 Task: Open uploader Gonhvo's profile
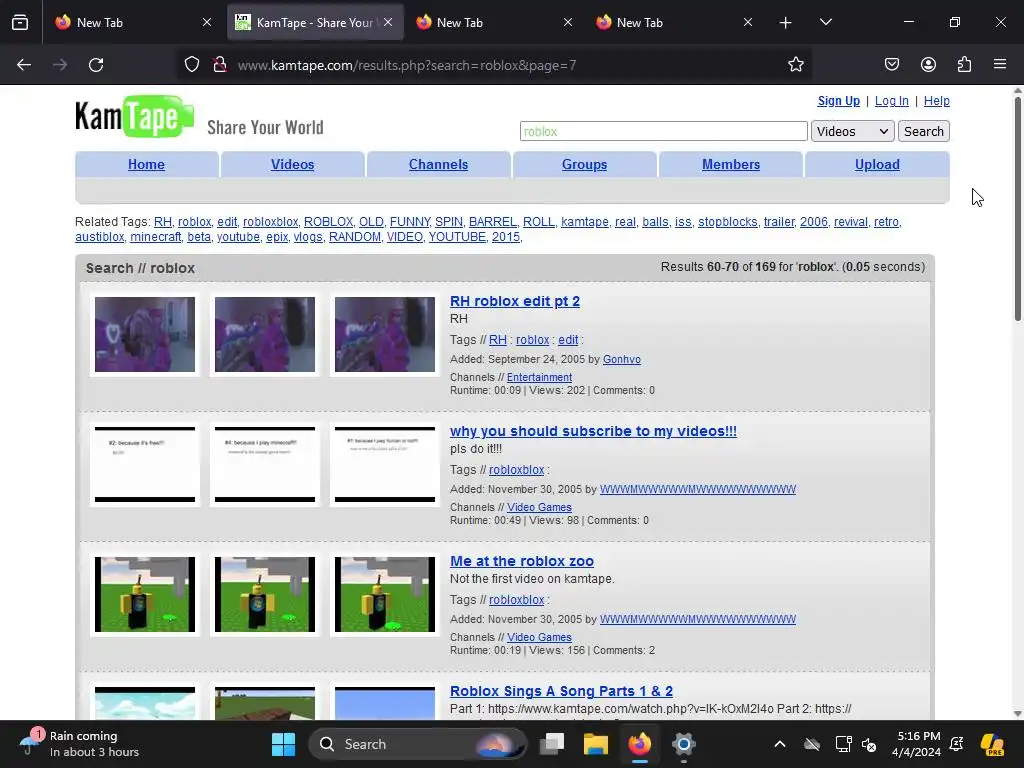622,359
